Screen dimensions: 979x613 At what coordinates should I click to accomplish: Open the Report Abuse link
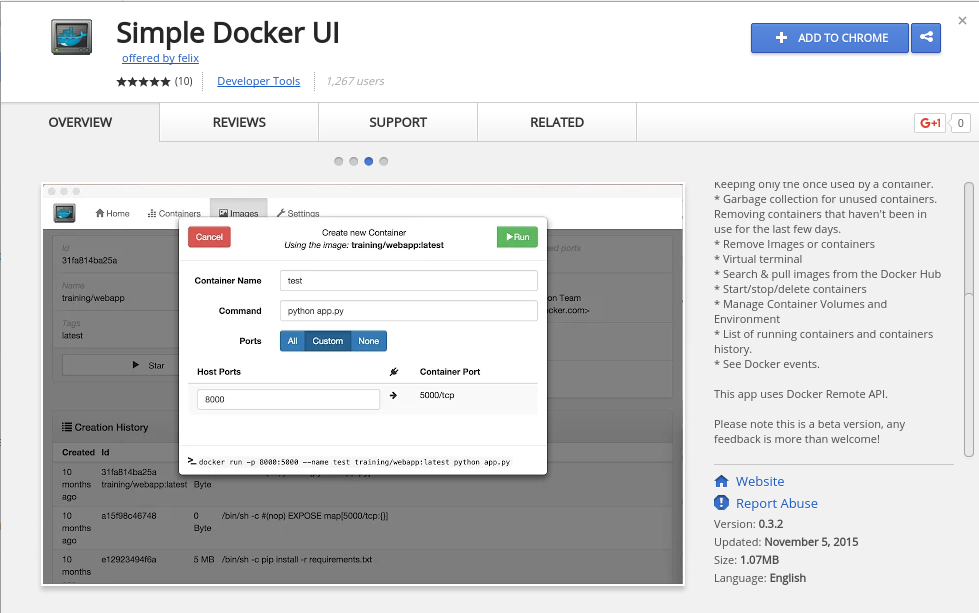(x=777, y=503)
